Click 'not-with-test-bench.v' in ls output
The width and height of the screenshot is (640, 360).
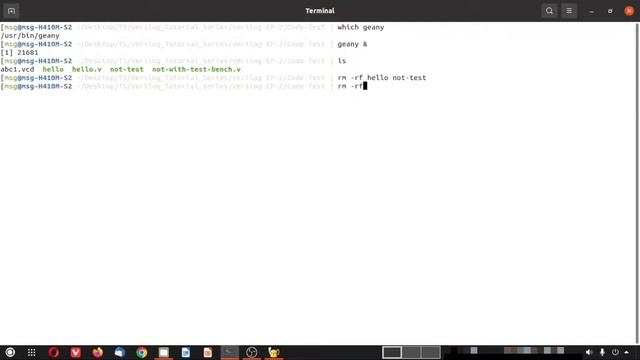tap(196, 69)
